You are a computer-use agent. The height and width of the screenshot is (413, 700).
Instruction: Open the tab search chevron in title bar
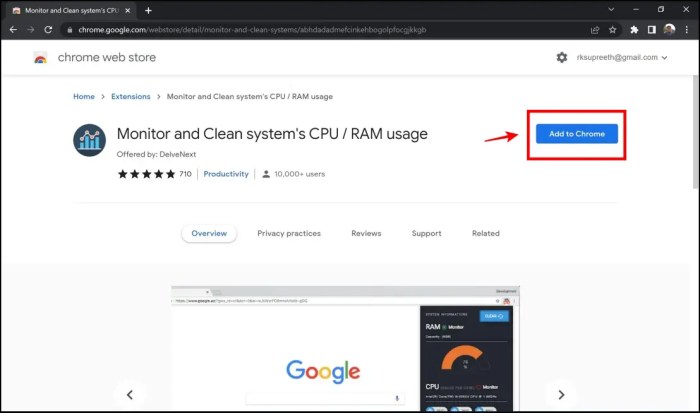611,9
